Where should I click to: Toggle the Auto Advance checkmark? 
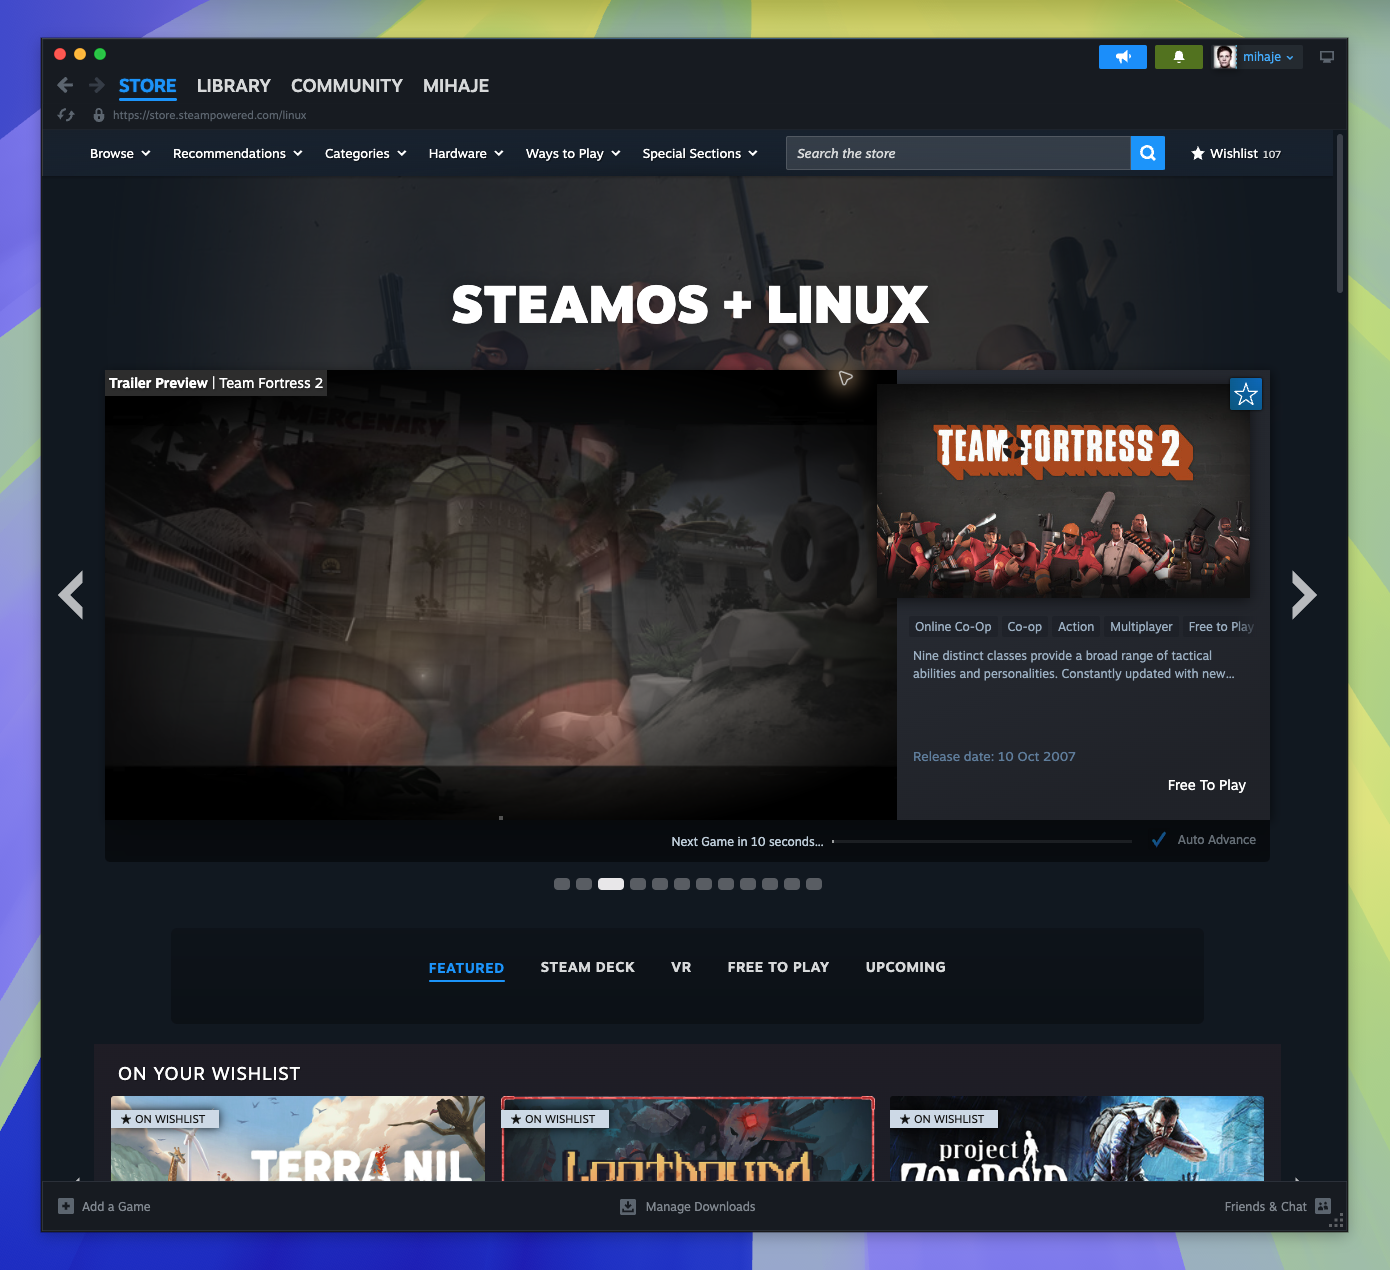(1159, 840)
